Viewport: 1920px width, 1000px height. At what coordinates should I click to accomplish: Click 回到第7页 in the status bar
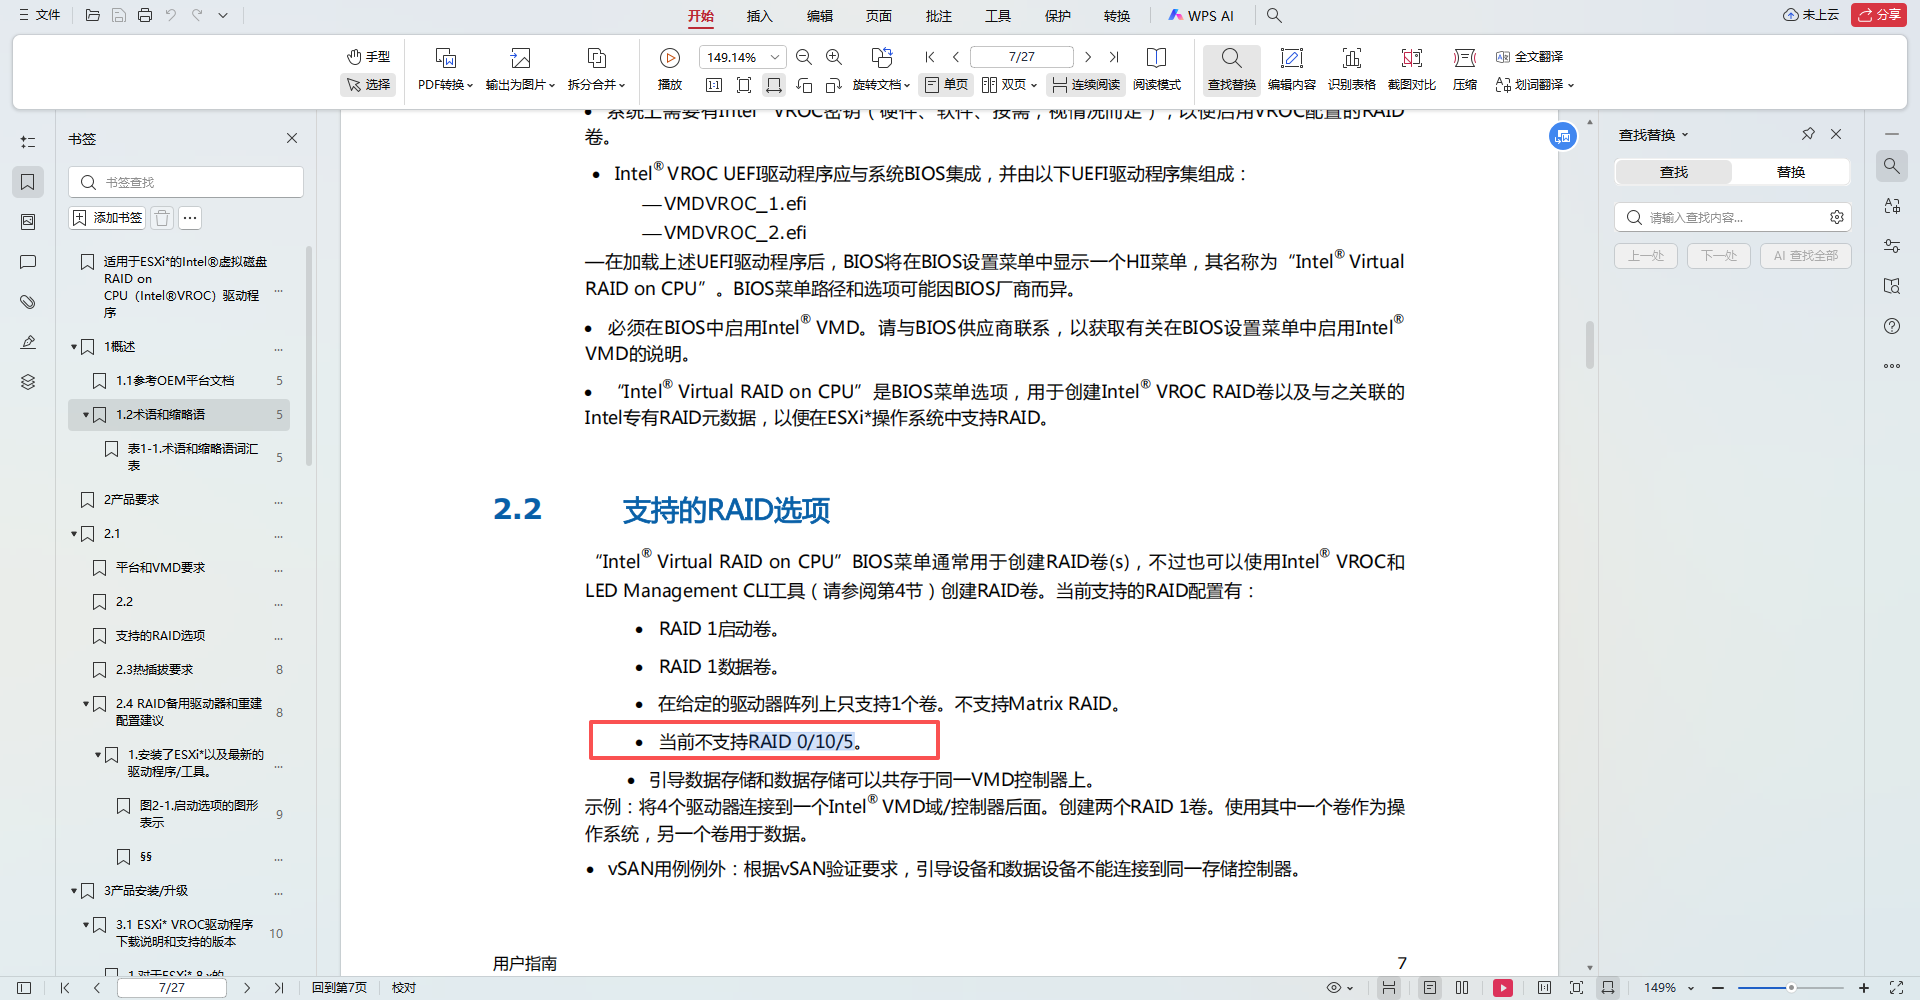339,988
